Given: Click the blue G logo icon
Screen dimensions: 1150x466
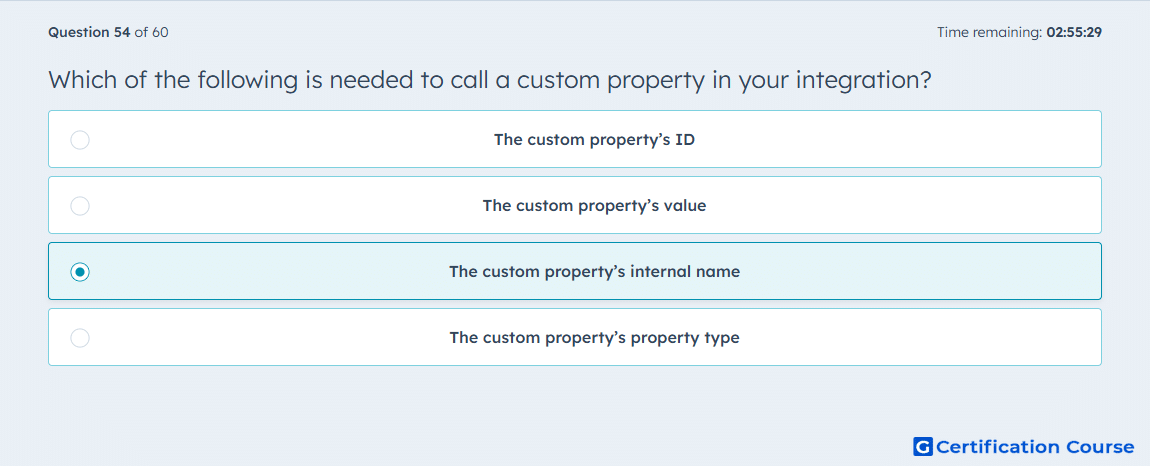Looking at the screenshot, I should [923, 446].
